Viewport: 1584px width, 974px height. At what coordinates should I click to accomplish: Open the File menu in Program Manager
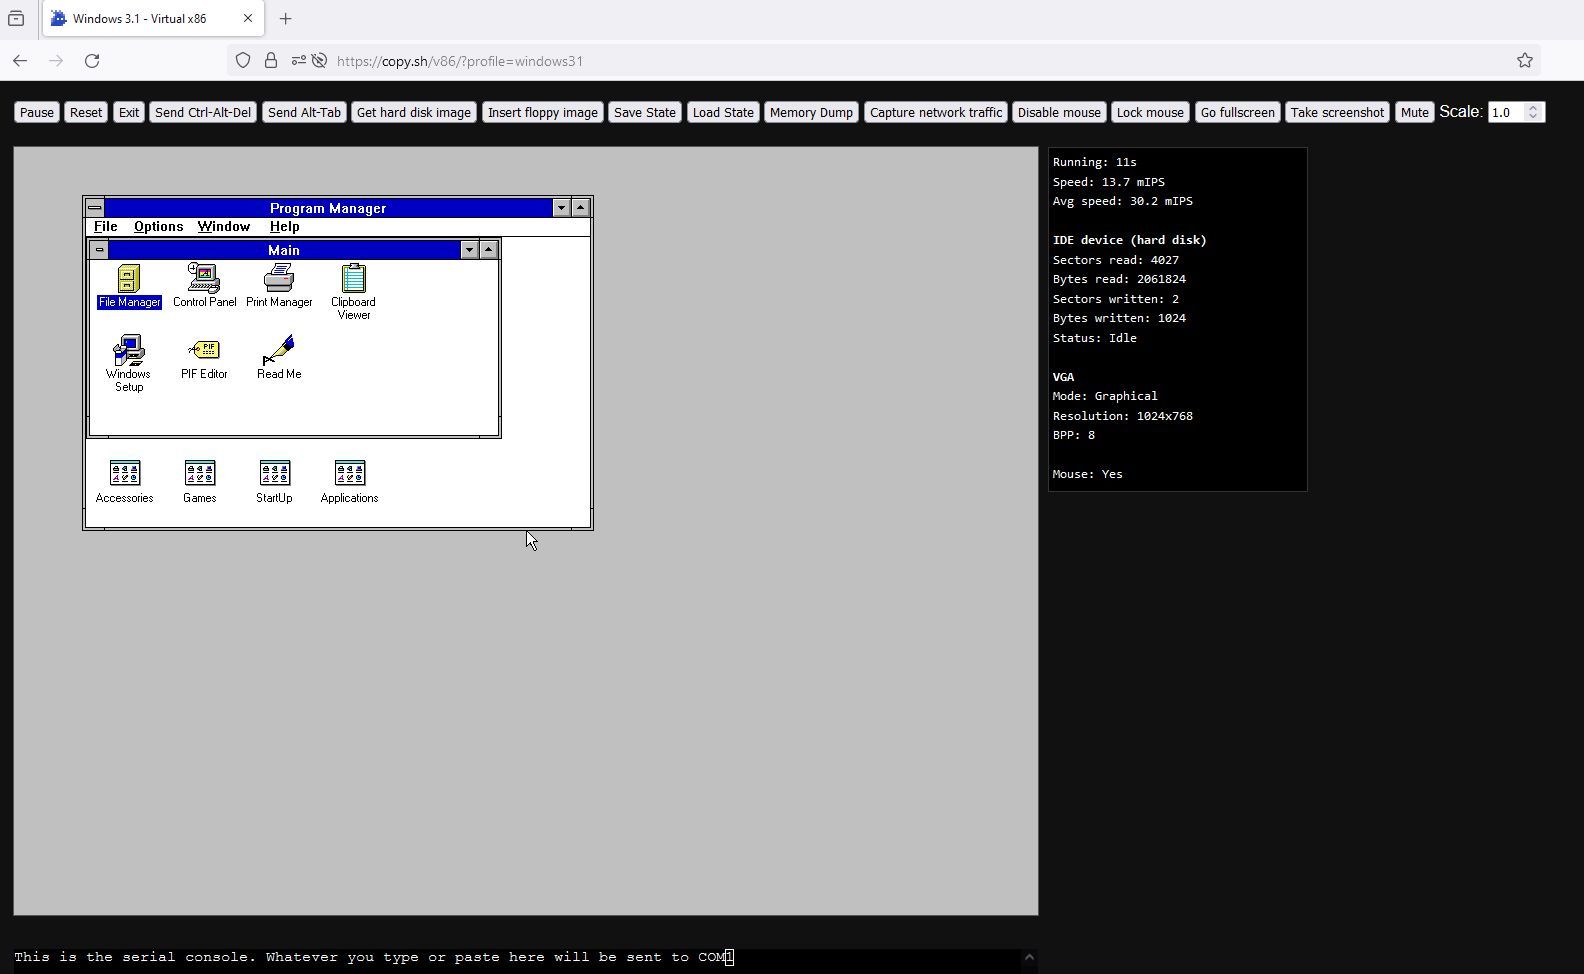pyautogui.click(x=106, y=227)
